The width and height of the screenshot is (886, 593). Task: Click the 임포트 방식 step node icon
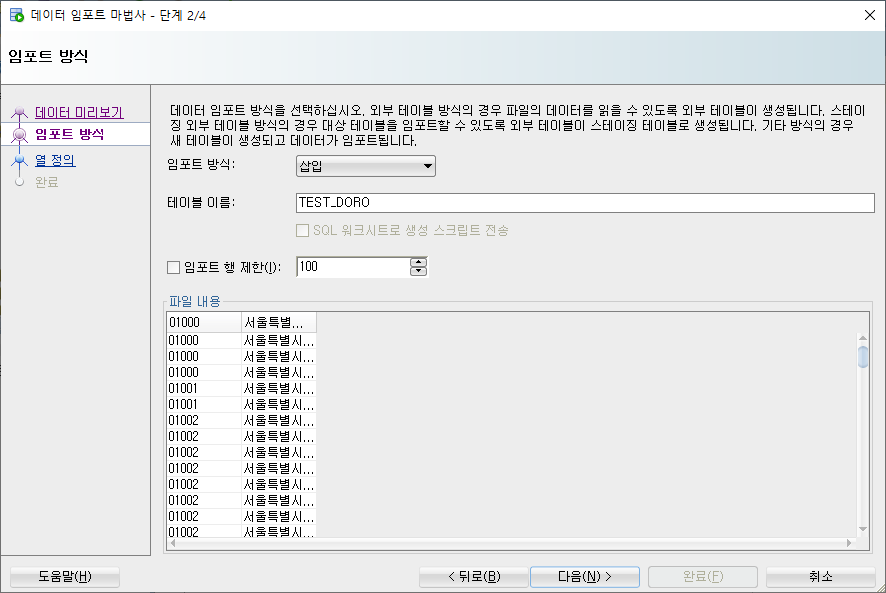coord(19,135)
